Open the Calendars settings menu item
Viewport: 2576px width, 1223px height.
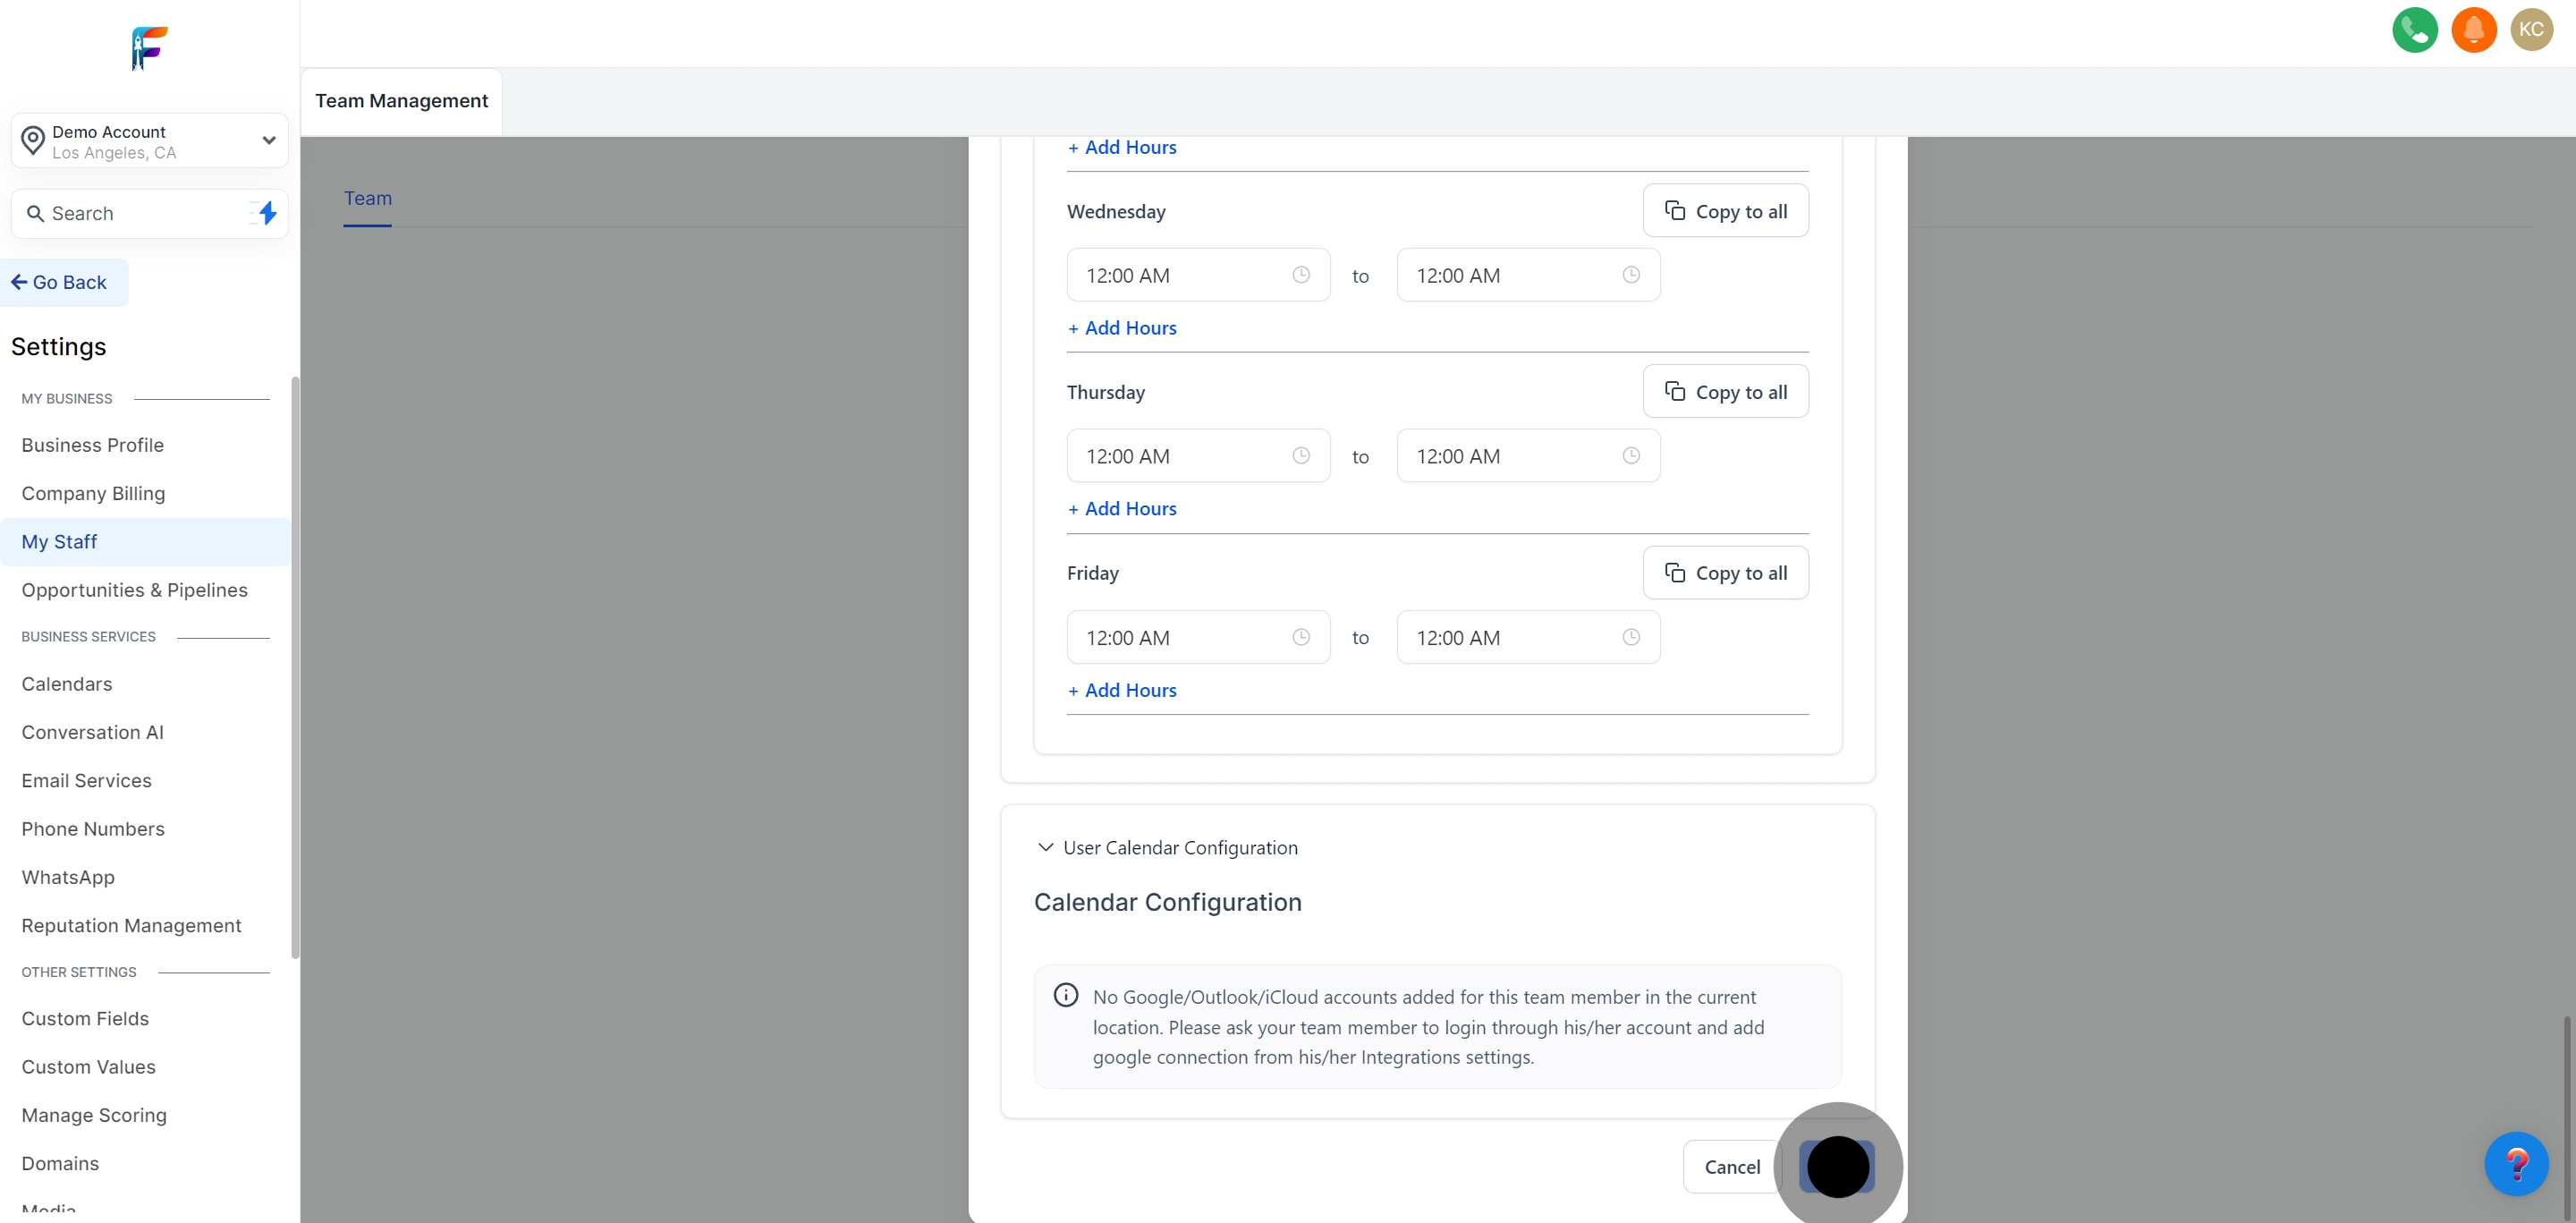(67, 684)
